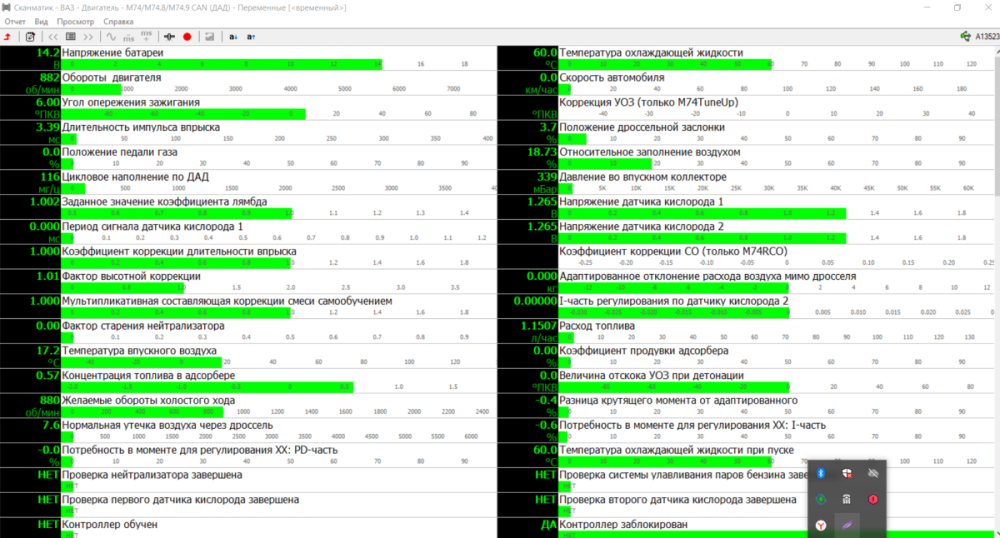
Task: Open Bluetooth tray icon
Action: tap(821, 474)
